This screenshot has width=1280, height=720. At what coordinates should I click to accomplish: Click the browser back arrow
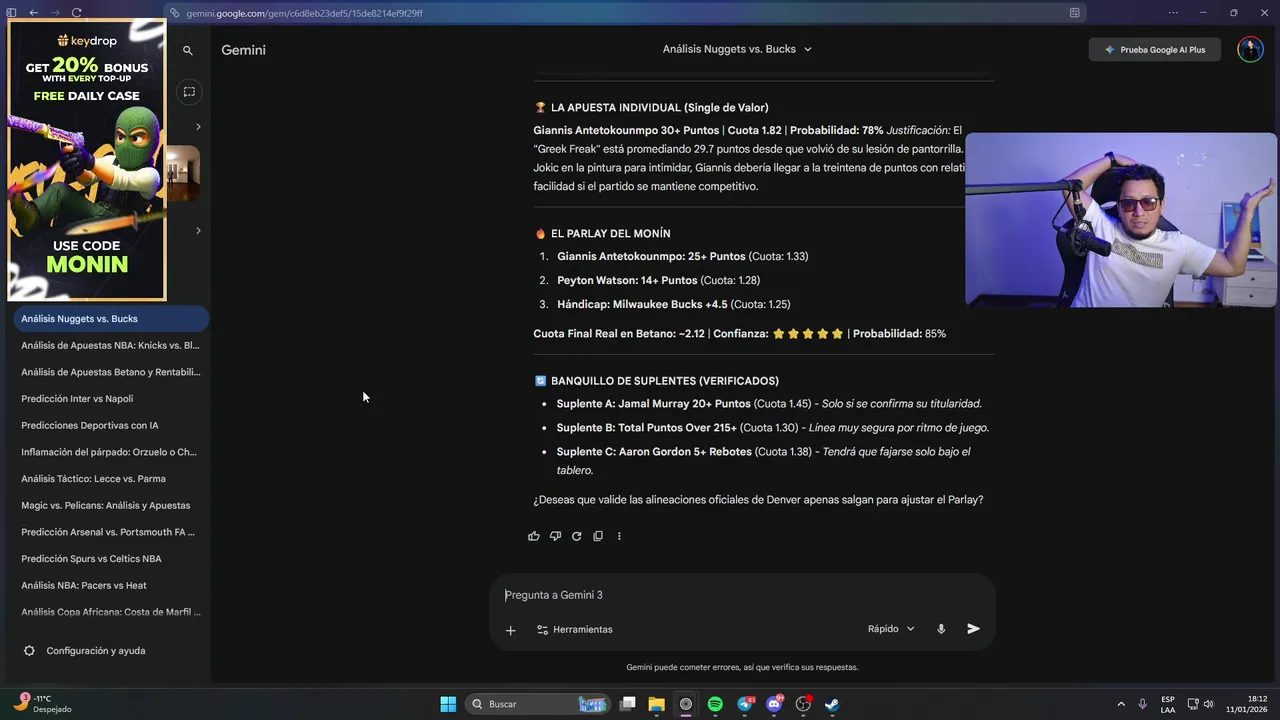tap(33, 13)
